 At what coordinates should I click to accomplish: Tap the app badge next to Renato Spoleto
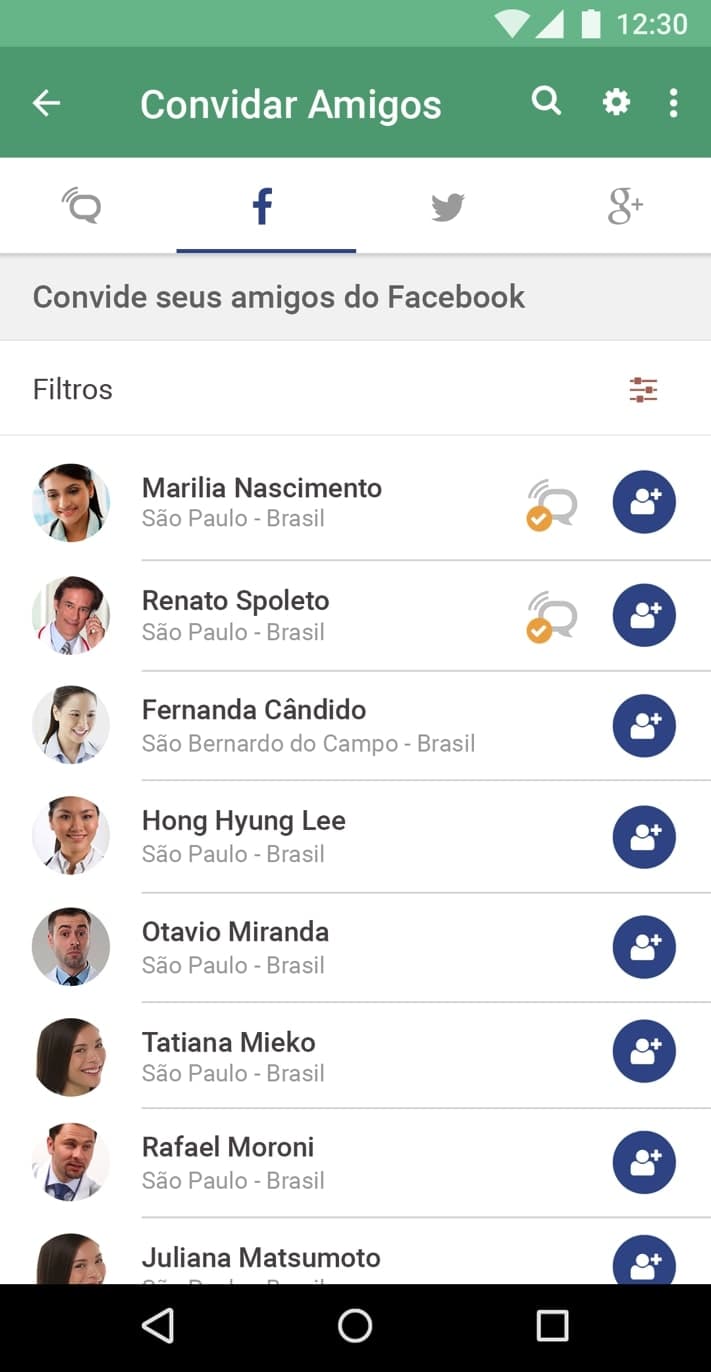coord(551,615)
